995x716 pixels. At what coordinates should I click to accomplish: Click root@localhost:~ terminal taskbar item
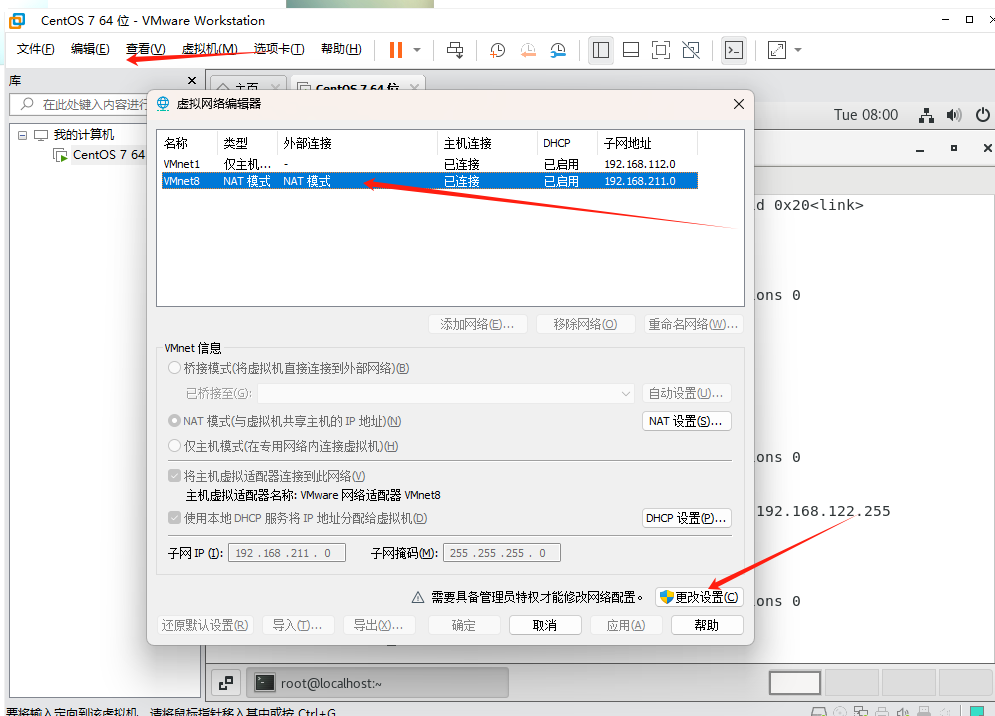pyautogui.click(x=378, y=683)
